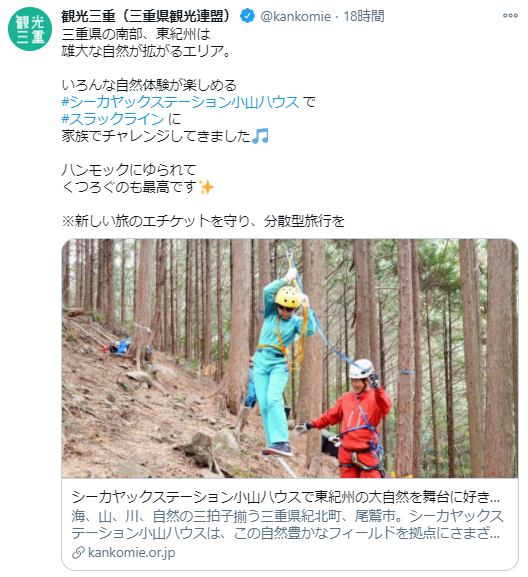Click the tweet text line 三重県の南部、東紀州は

pos(136,34)
